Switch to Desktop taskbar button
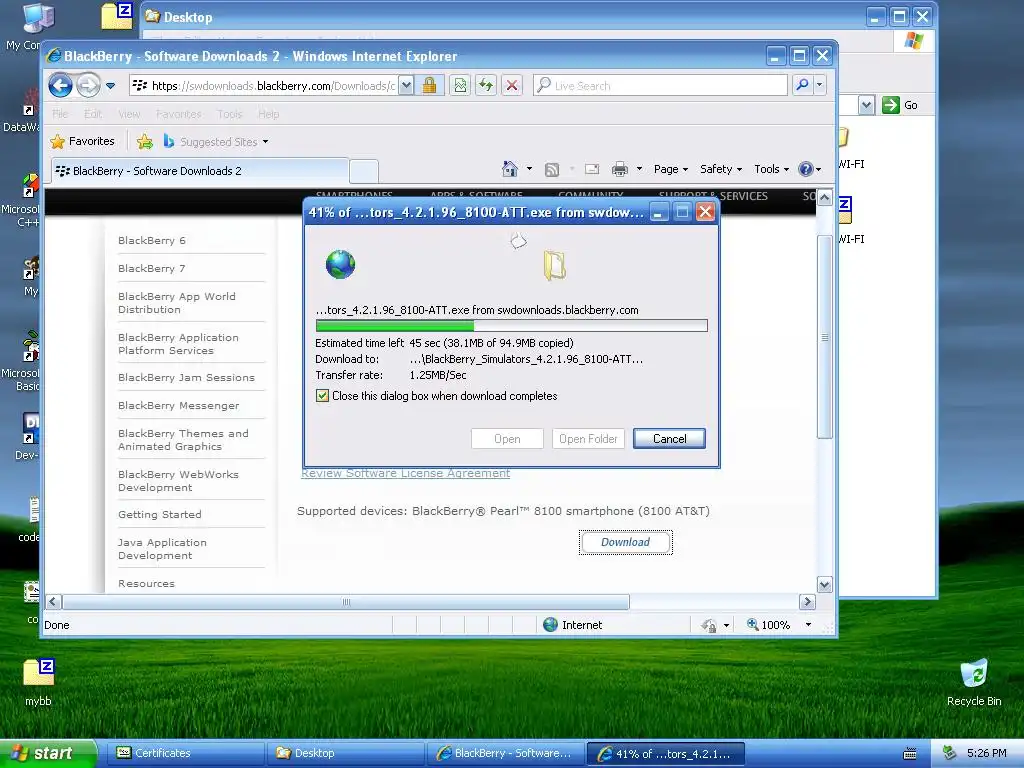 click(345, 754)
